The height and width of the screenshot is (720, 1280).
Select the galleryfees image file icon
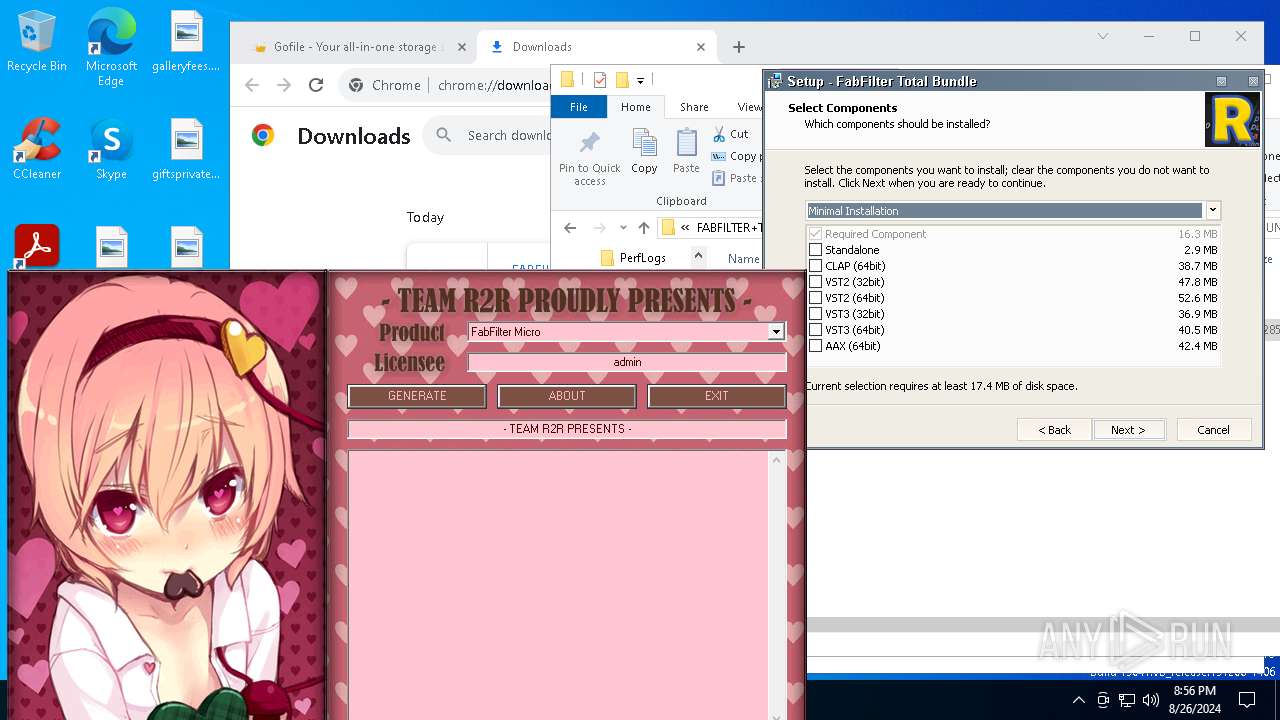click(186, 42)
